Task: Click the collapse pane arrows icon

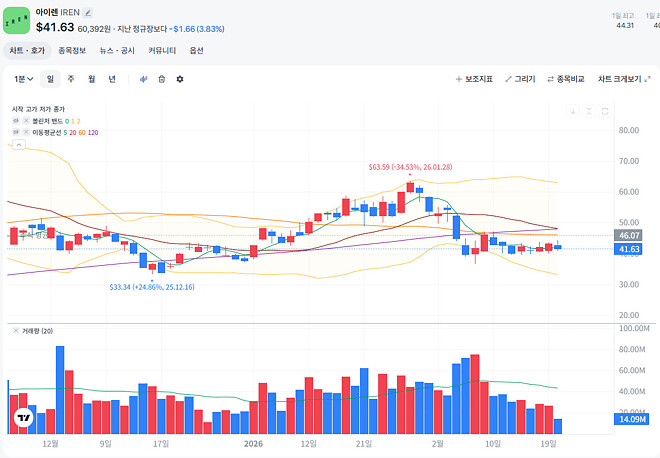Action: pos(589,112)
